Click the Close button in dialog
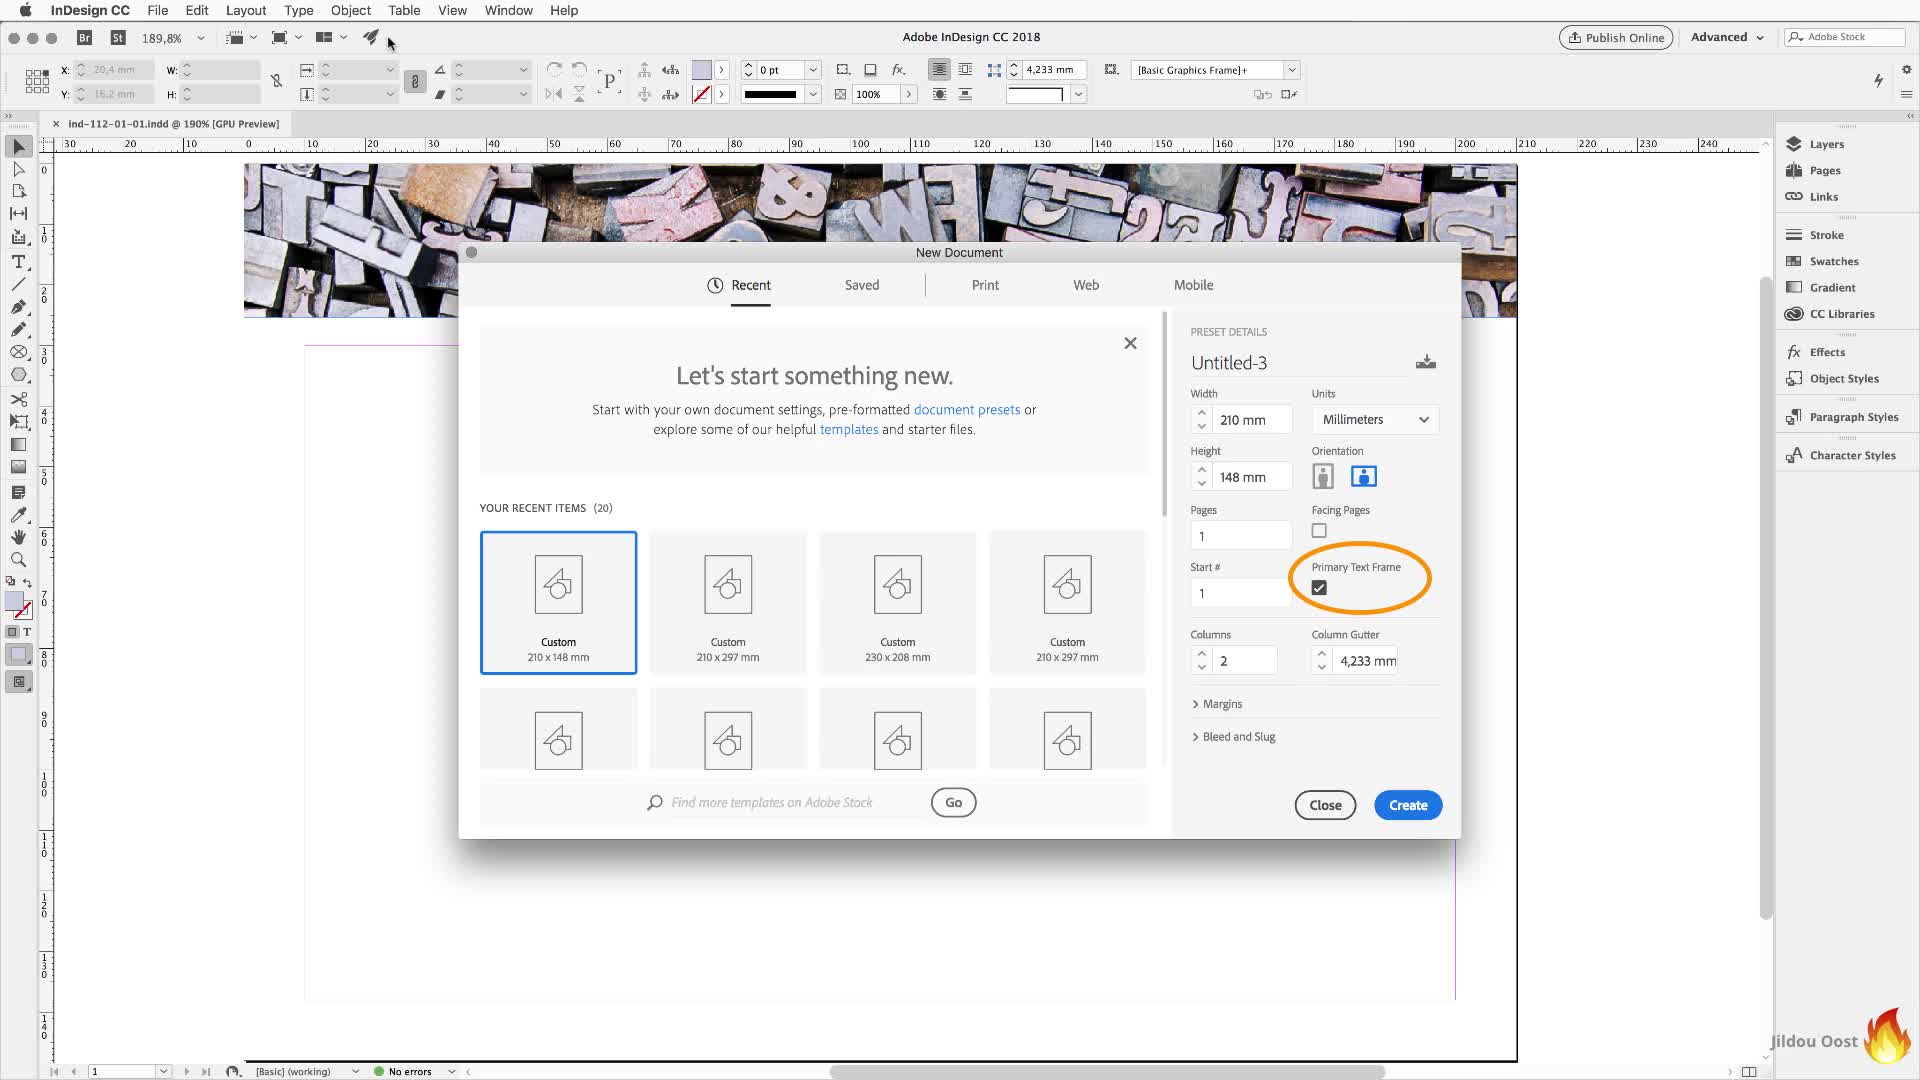Screen dimensions: 1920x1080 [x=1325, y=805]
